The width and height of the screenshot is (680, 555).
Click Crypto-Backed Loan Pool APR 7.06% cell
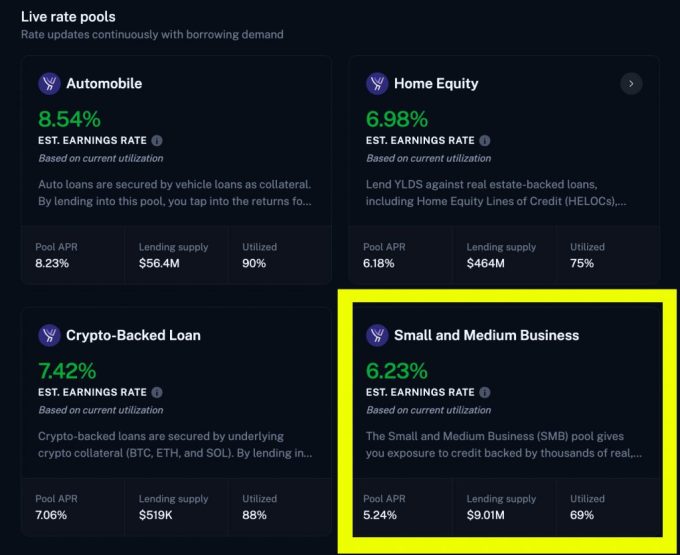click(73, 507)
